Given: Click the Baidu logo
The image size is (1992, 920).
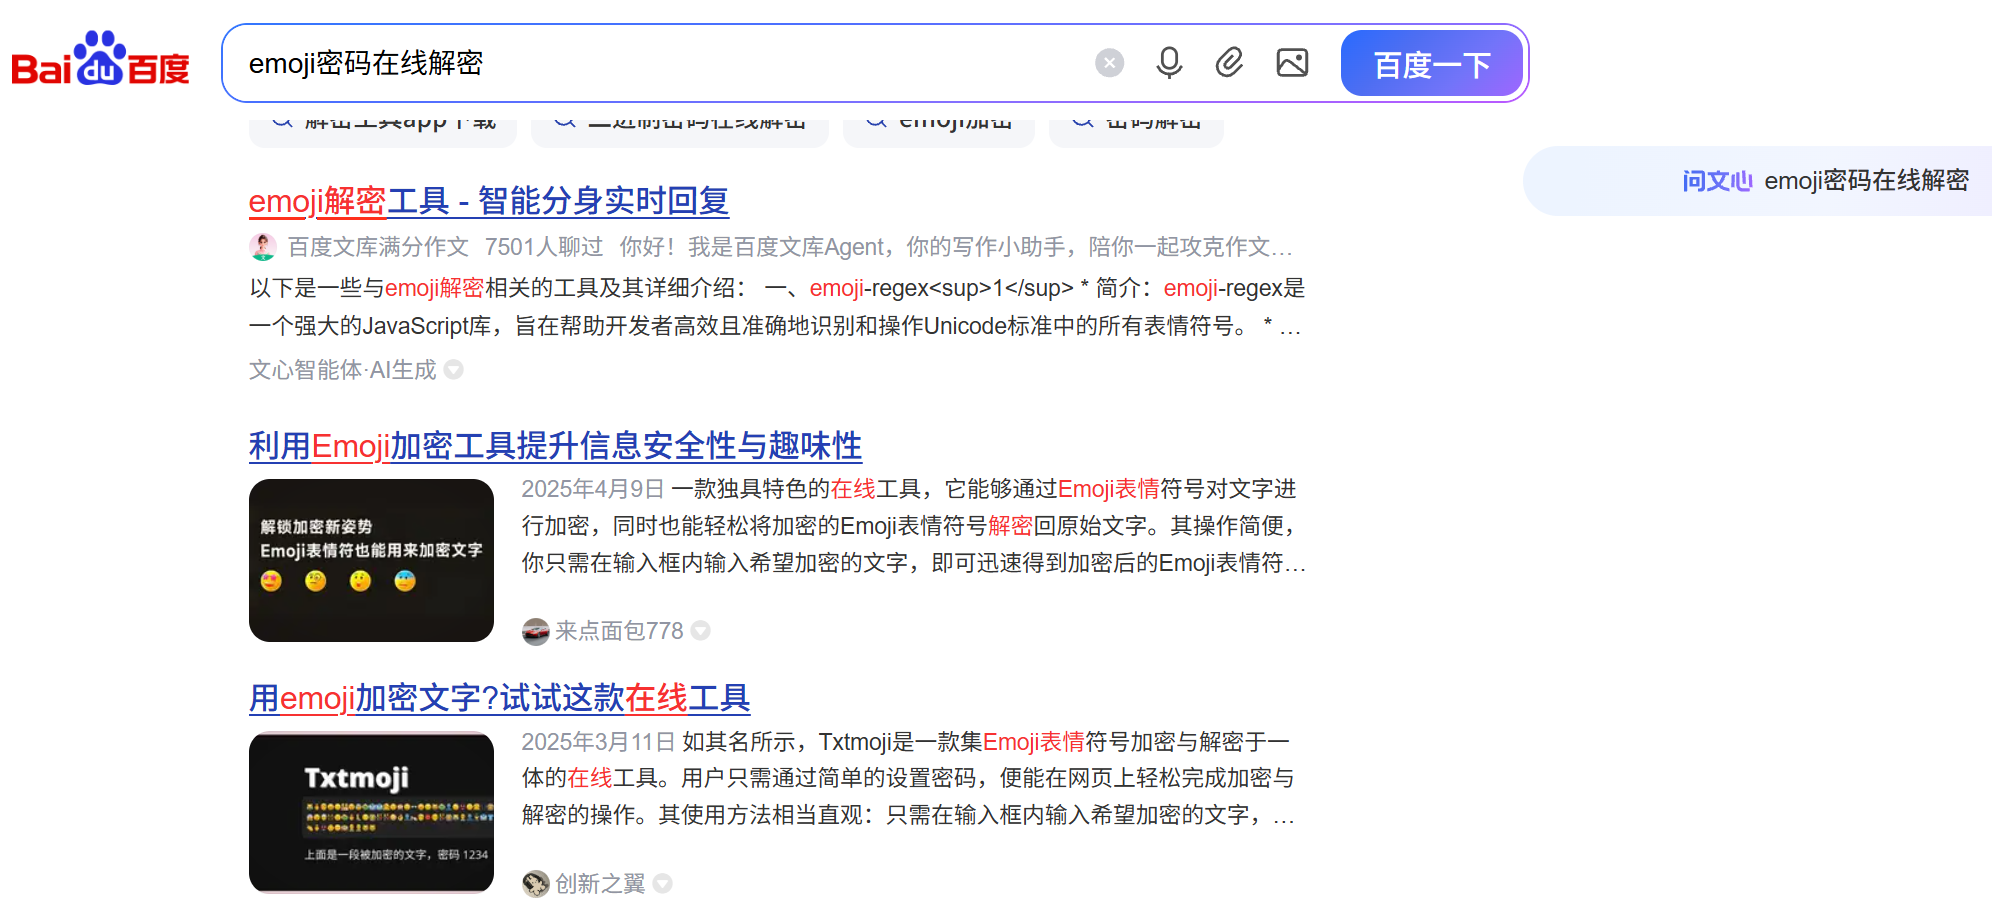Looking at the screenshot, I should [x=98, y=62].
